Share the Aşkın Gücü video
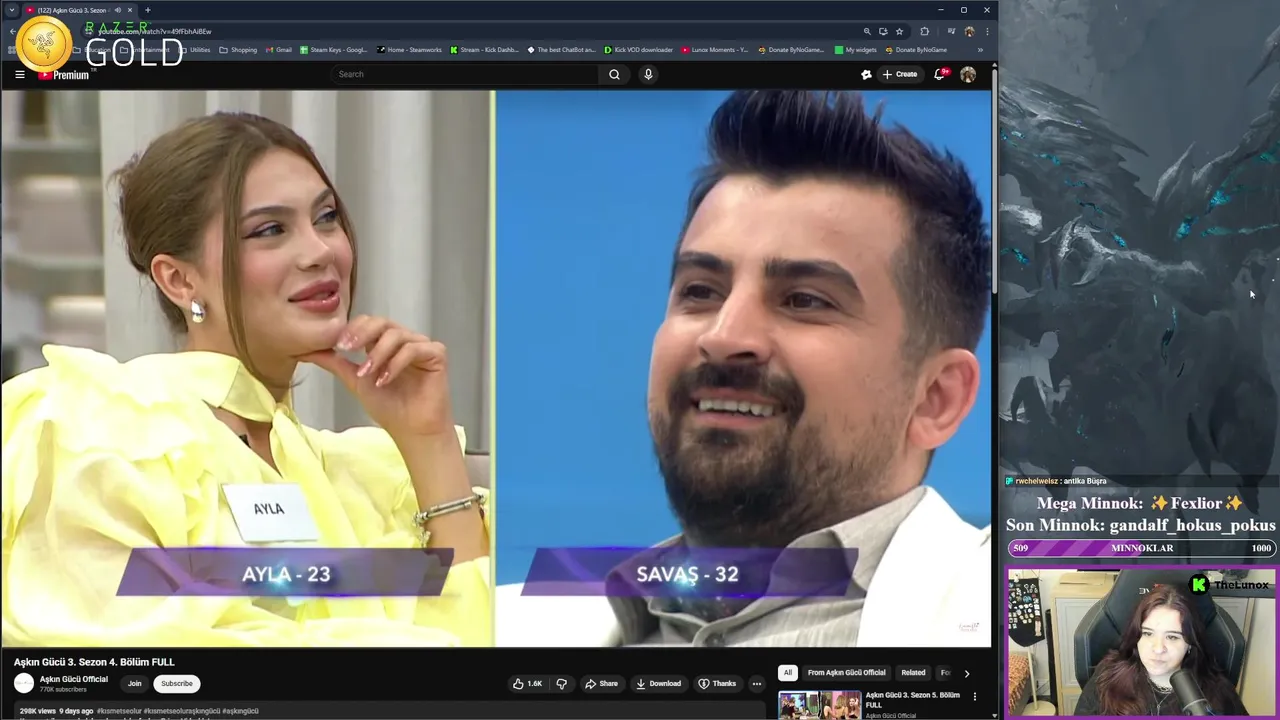1280x720 pixels. [x=601, y=684]
